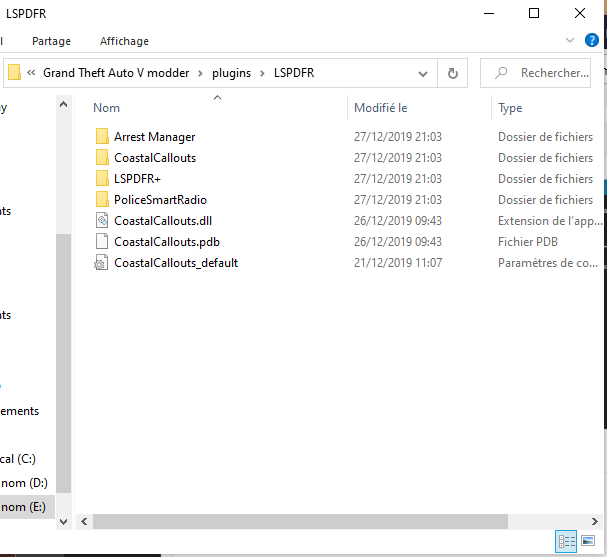This screenshot has width=607, height=557.
Task: Select the CoastalCallouts_default settings file icon
Action: [101, 263]
